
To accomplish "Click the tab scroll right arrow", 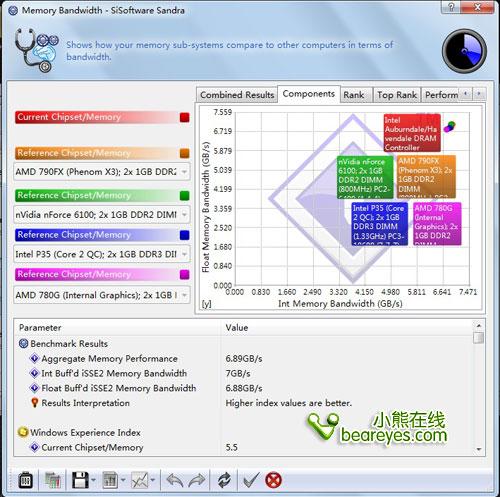I will coord(479,94).
